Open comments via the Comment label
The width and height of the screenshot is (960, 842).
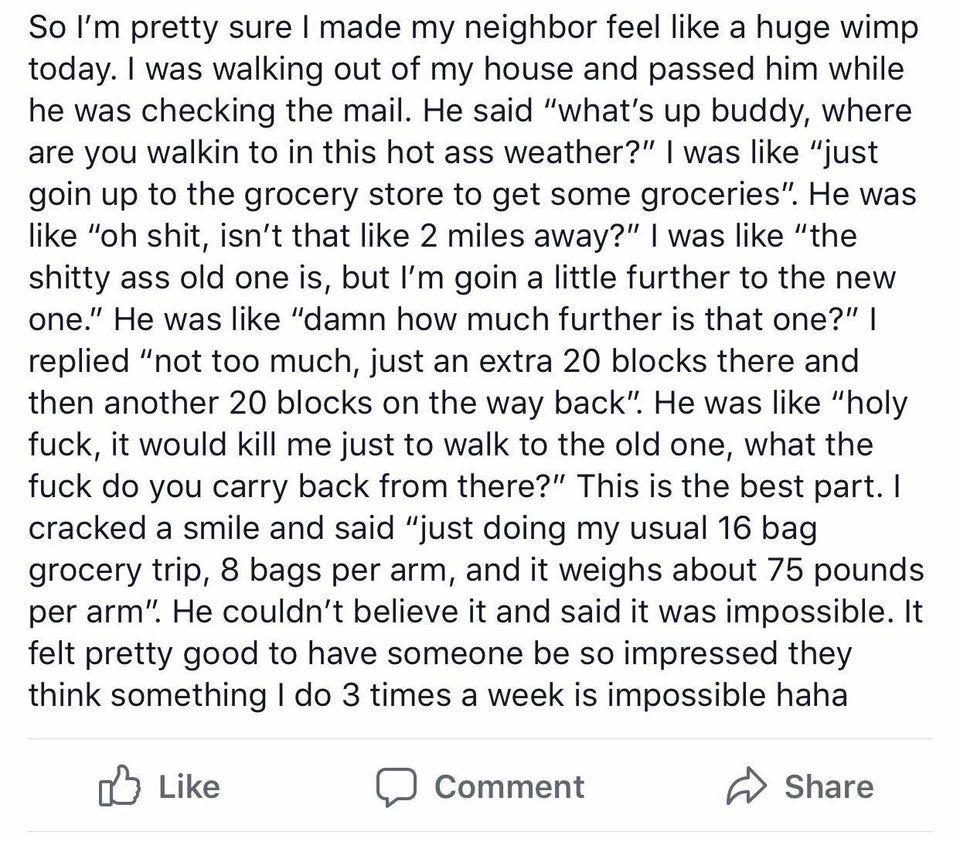pos(509,787)
